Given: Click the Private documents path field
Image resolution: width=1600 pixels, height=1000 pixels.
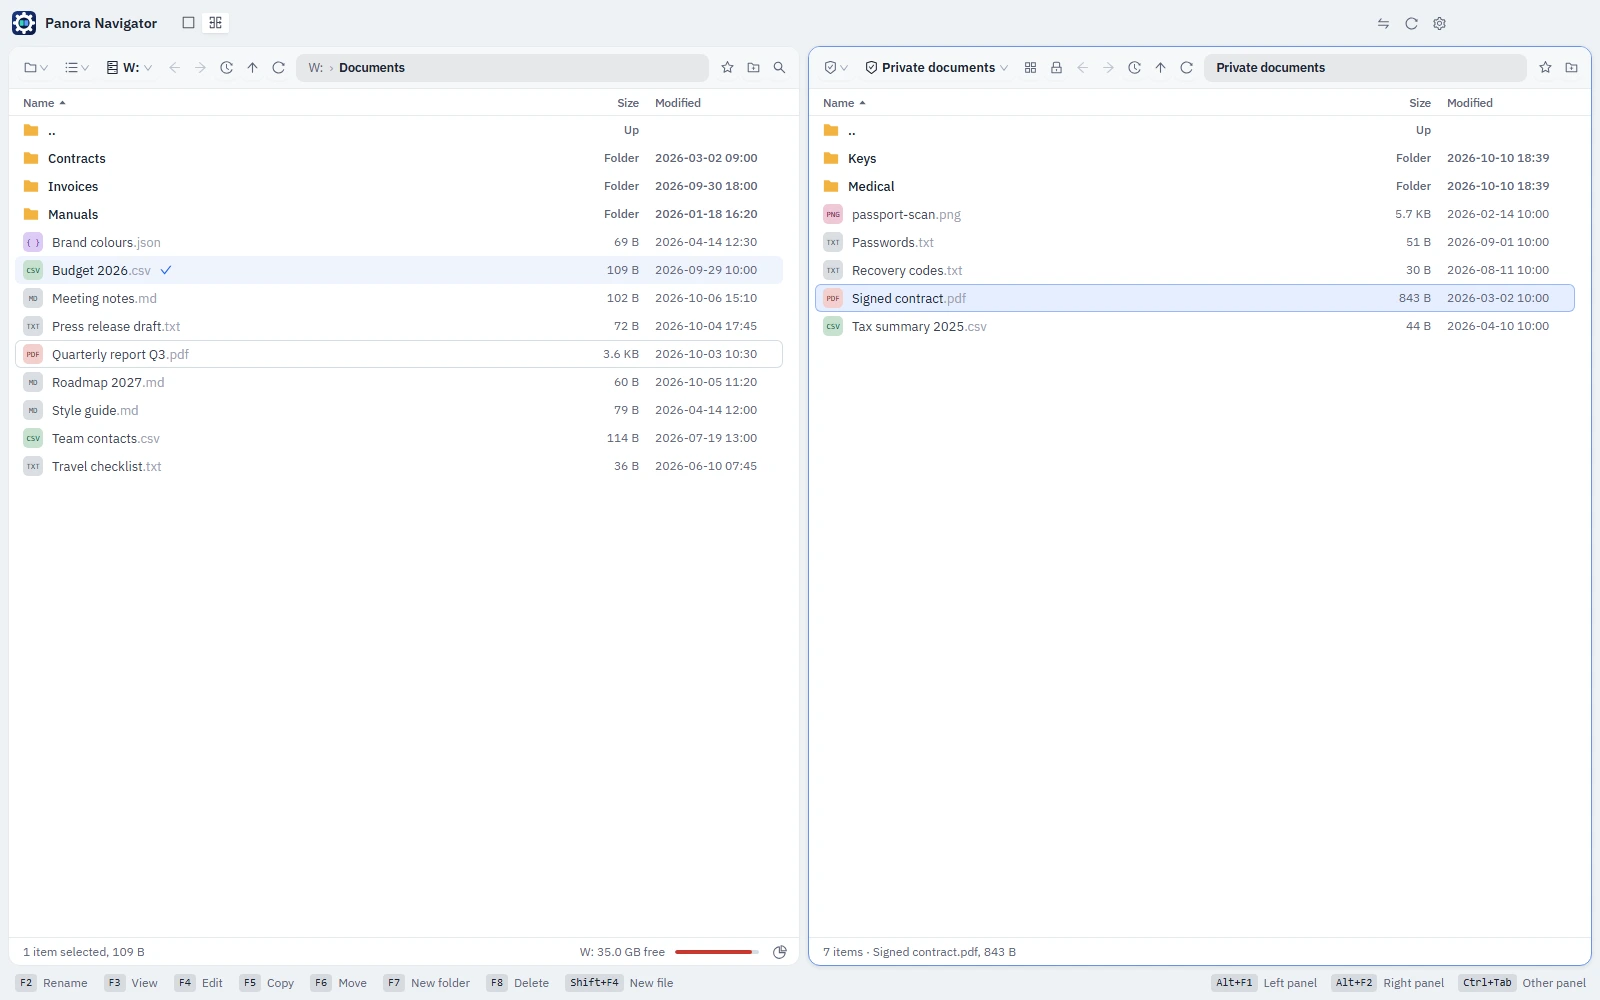Looking at the screenshot, I should point(1365,68).
